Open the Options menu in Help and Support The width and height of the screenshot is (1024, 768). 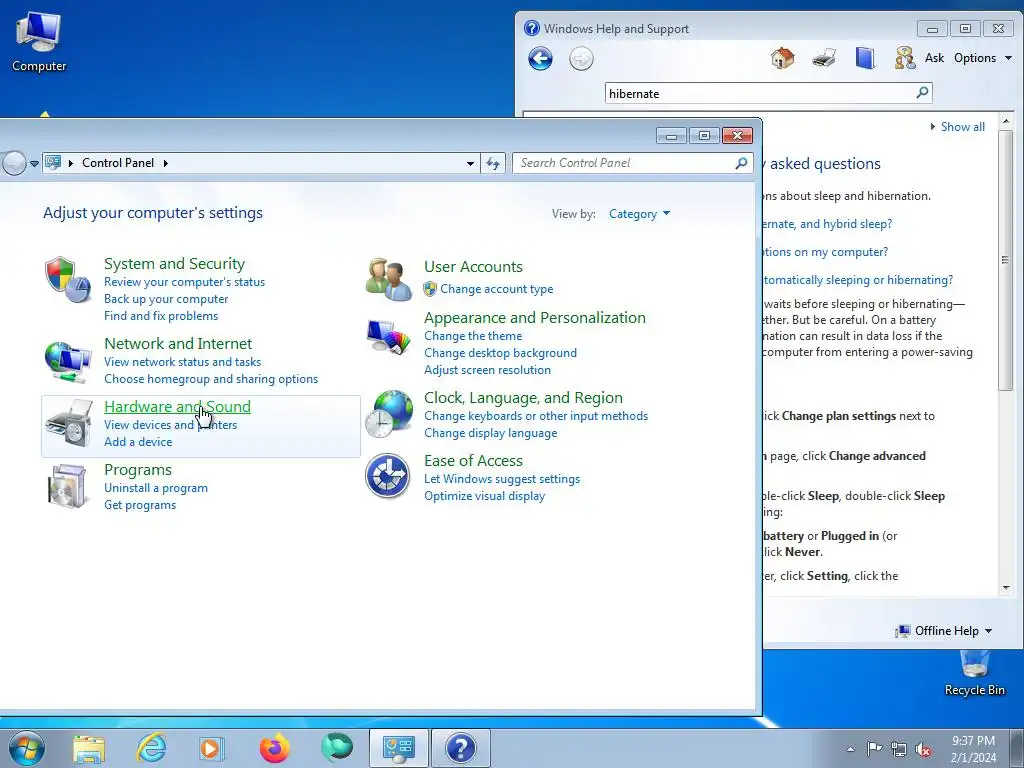point(983,58)
